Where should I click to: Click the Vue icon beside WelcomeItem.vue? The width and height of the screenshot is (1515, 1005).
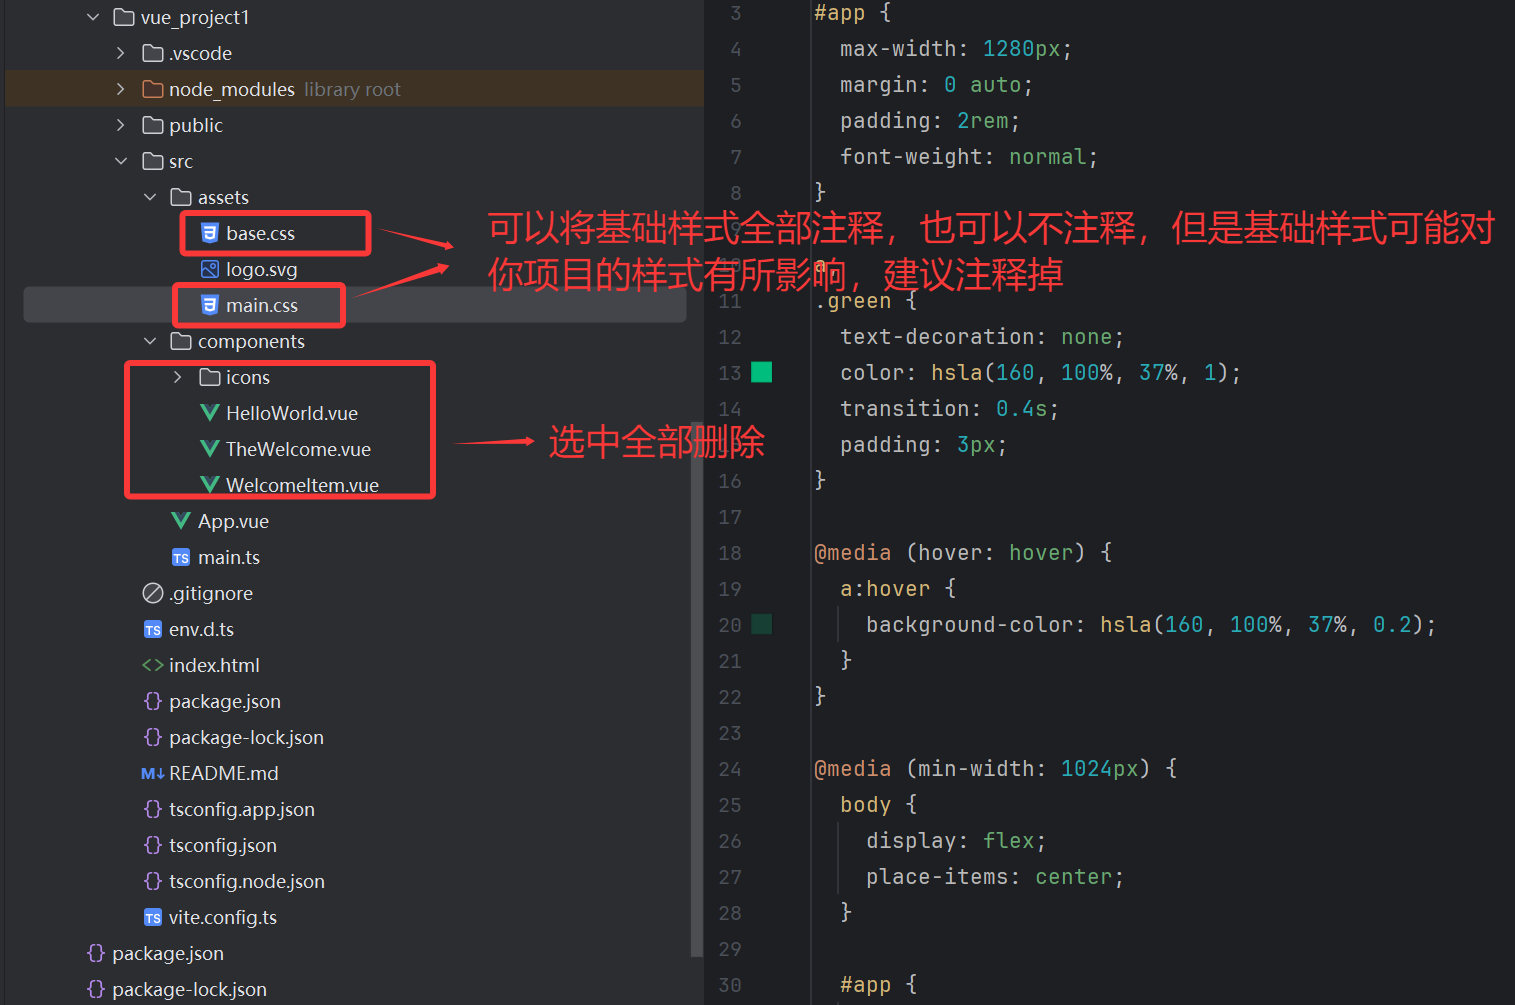tap(210, 485)
